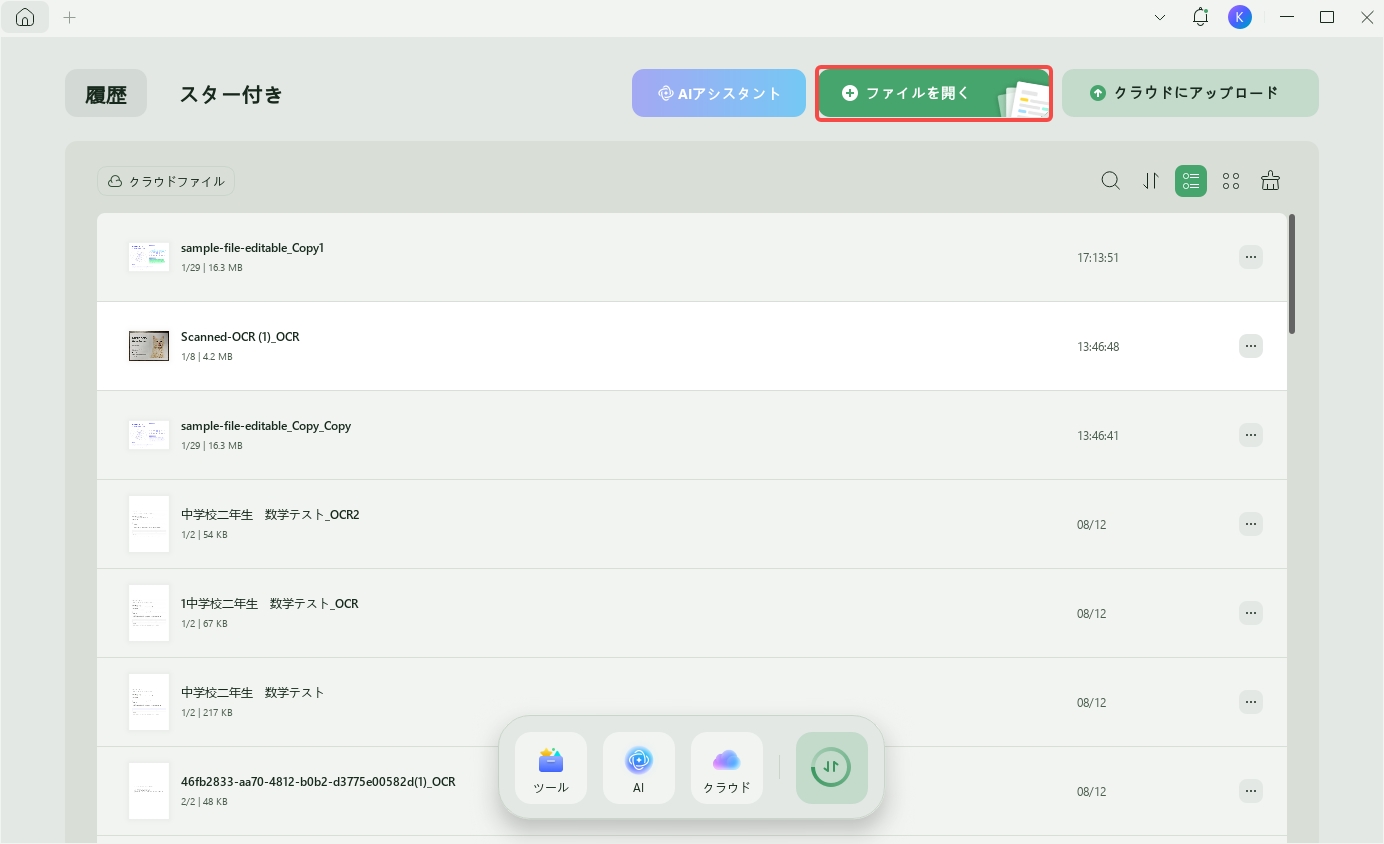Open more options for 46fb2833 OCR file
This screenshot has height=844, width=1384.
(x=1250, y=791)
